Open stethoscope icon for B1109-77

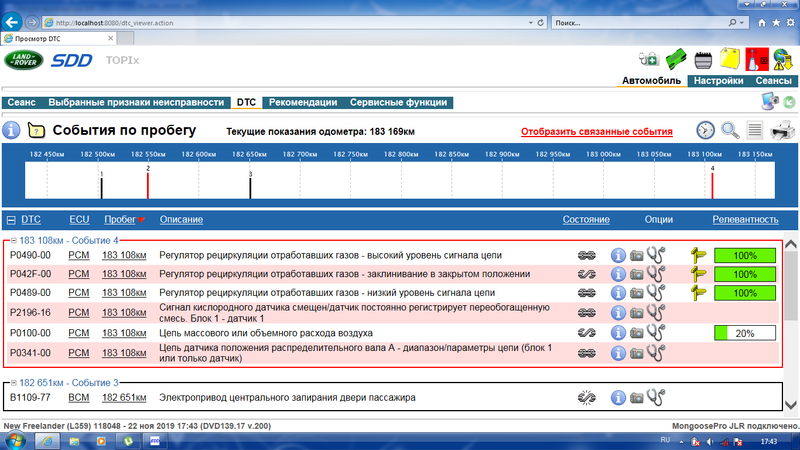point(656,397)
